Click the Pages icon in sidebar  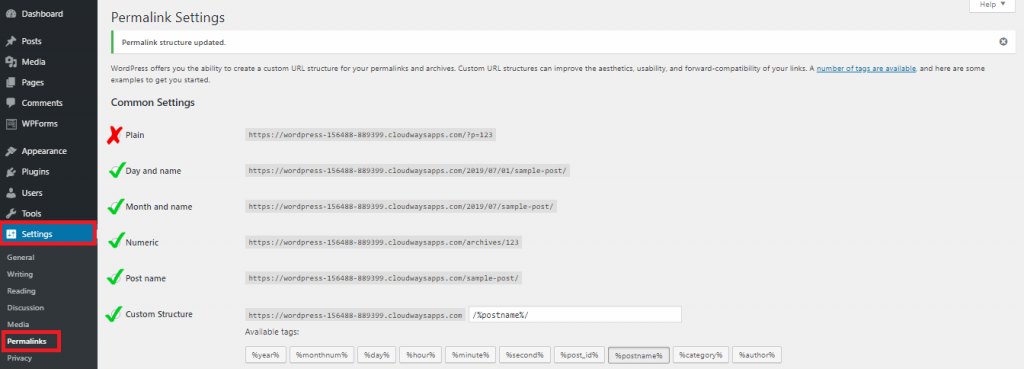coord(10,83)
